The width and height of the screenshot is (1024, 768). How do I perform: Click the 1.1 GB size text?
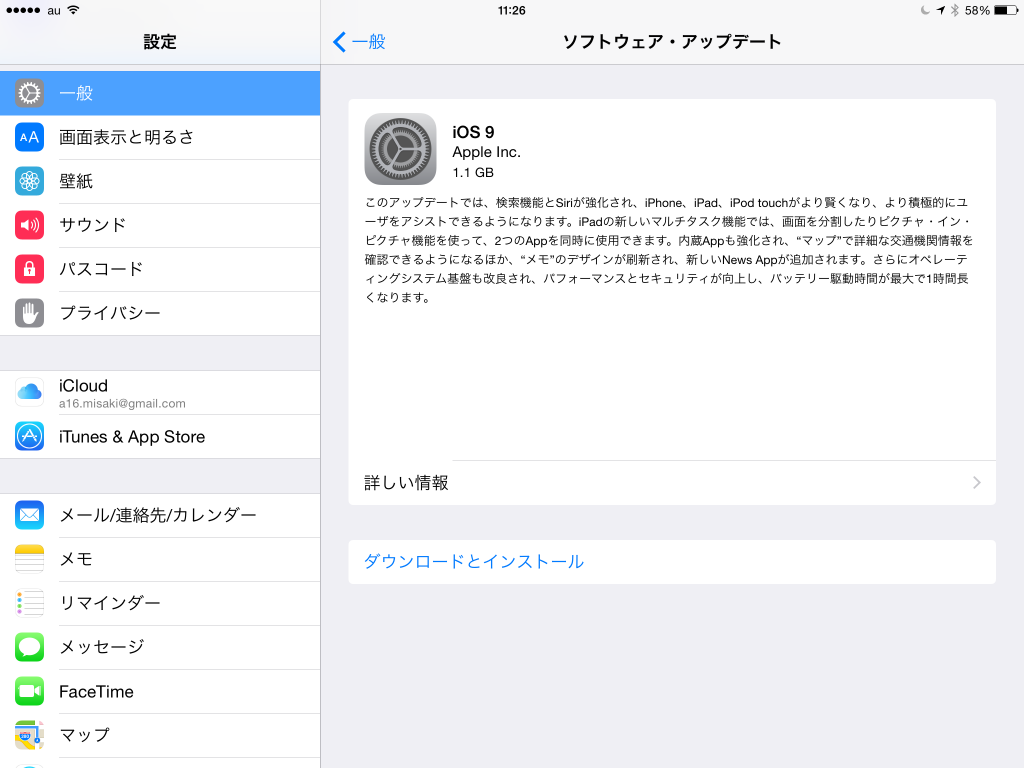pos(473,172)
